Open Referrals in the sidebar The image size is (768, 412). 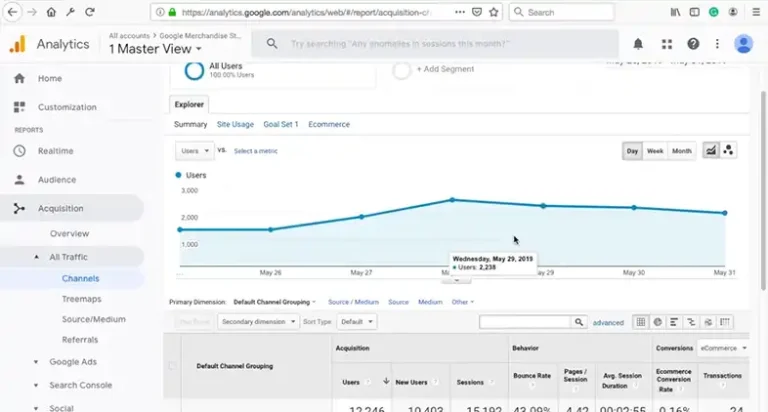point(80,339)
